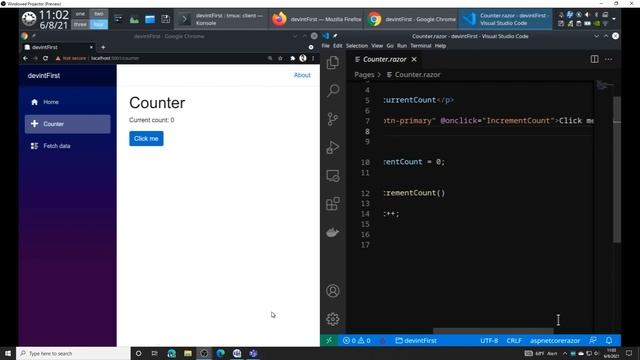640x360 pixels.
Task: Open the Run menu in VS Code
Action: click(402, 46)
